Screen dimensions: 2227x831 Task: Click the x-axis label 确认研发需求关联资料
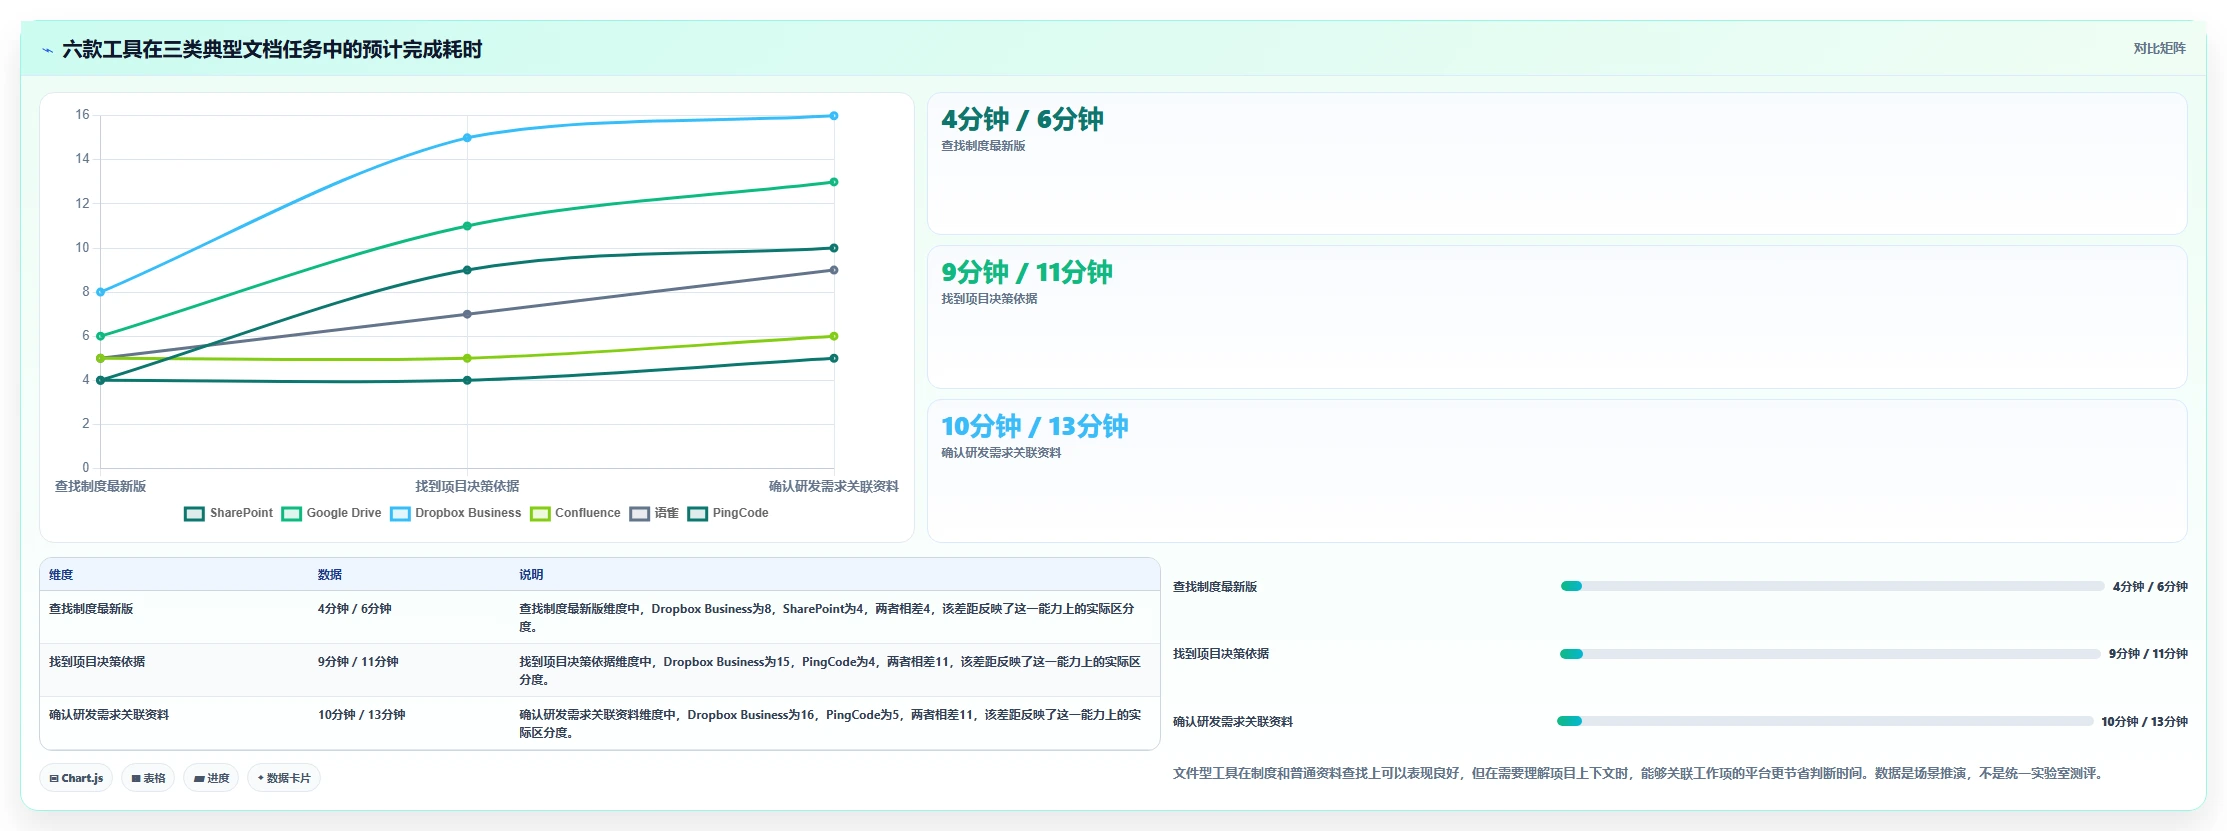834,486
